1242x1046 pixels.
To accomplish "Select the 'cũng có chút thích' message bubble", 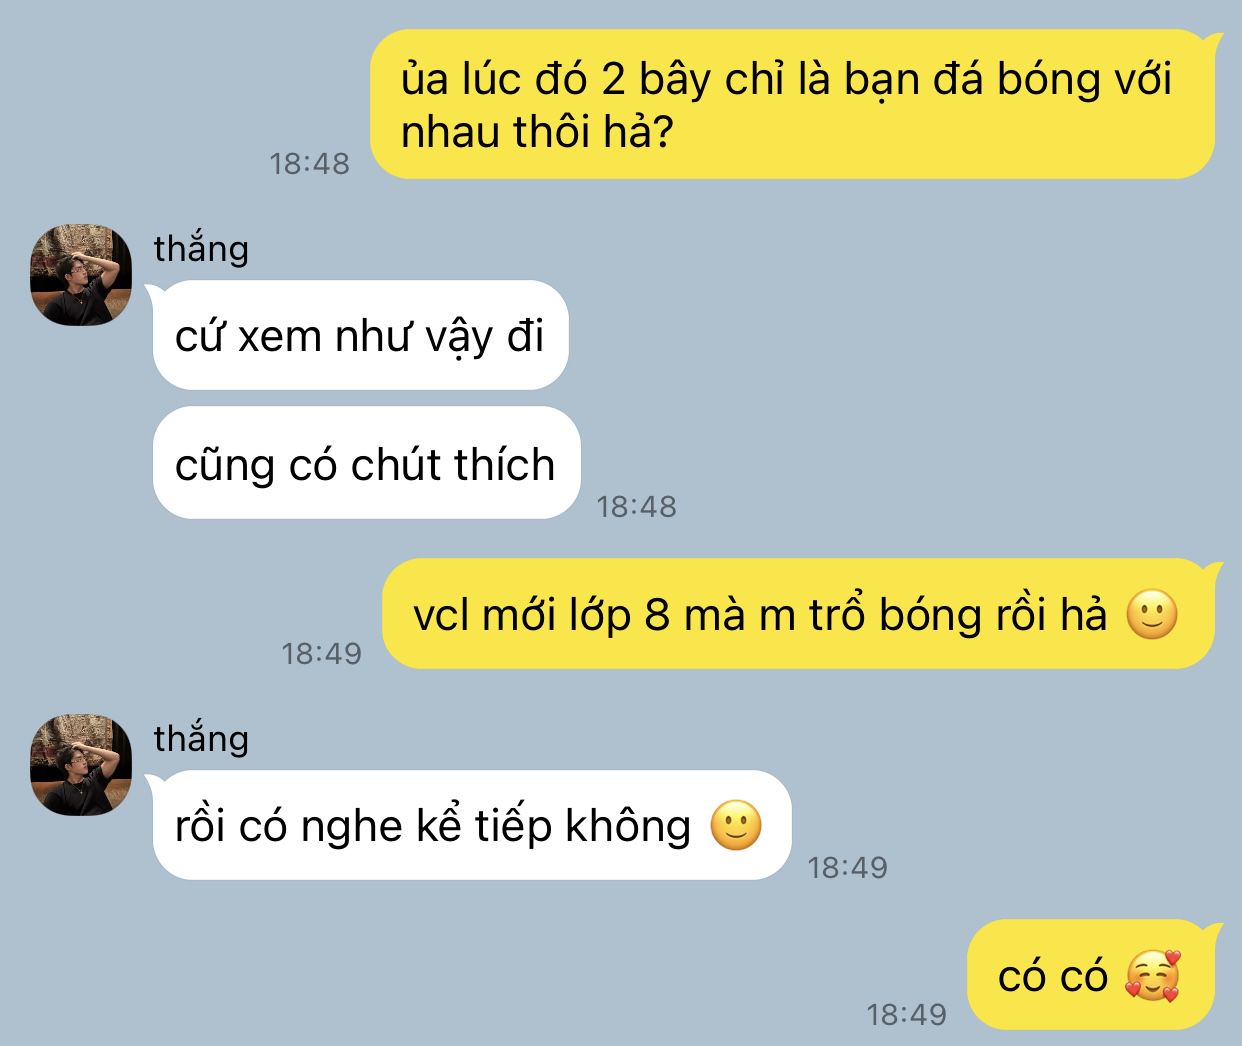I will 366,463.
